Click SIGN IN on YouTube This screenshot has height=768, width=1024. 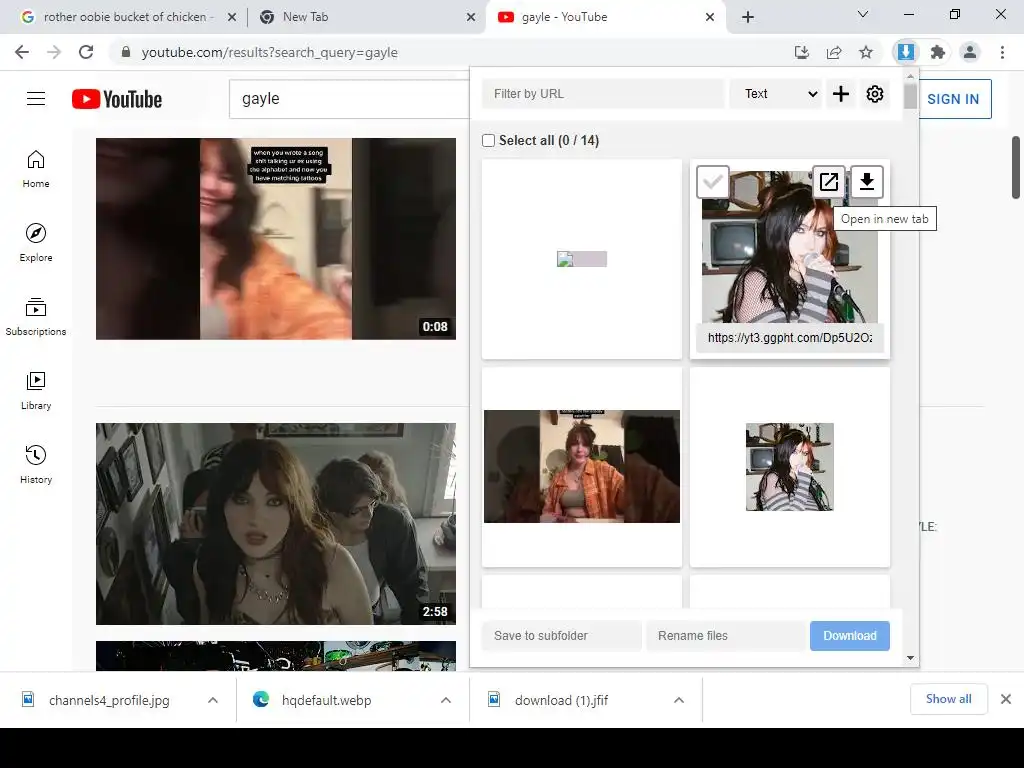(x=953, y=99)
